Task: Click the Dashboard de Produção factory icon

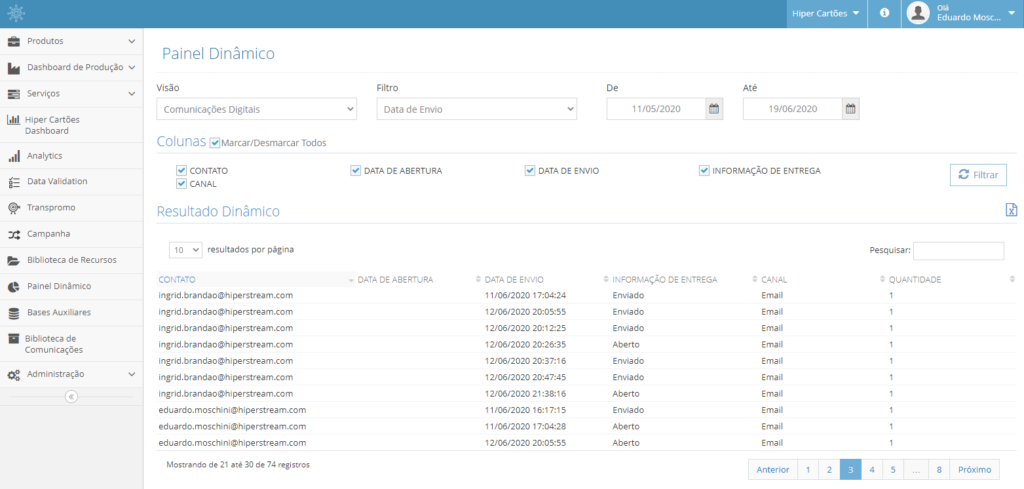Action: (14, 67)
